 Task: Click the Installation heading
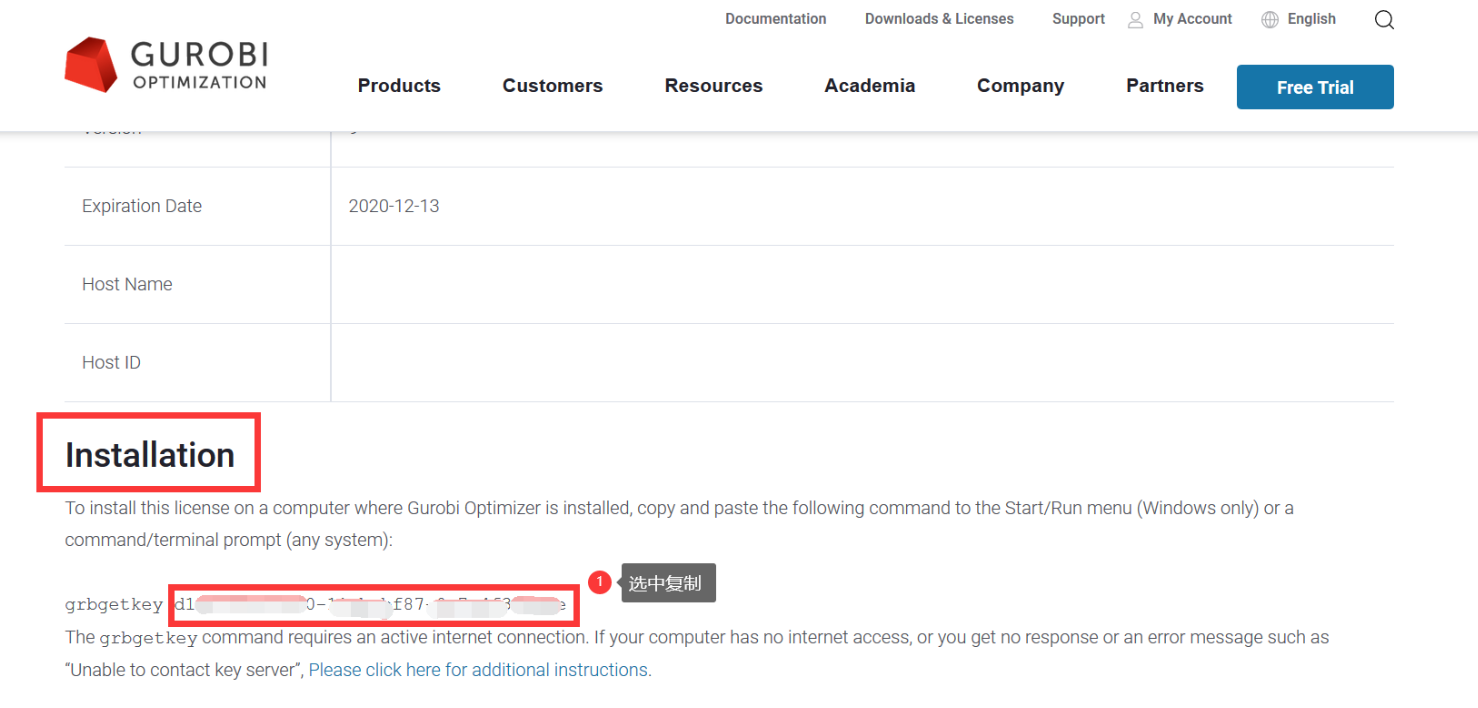pyautogui.click(x=150, y=455)
